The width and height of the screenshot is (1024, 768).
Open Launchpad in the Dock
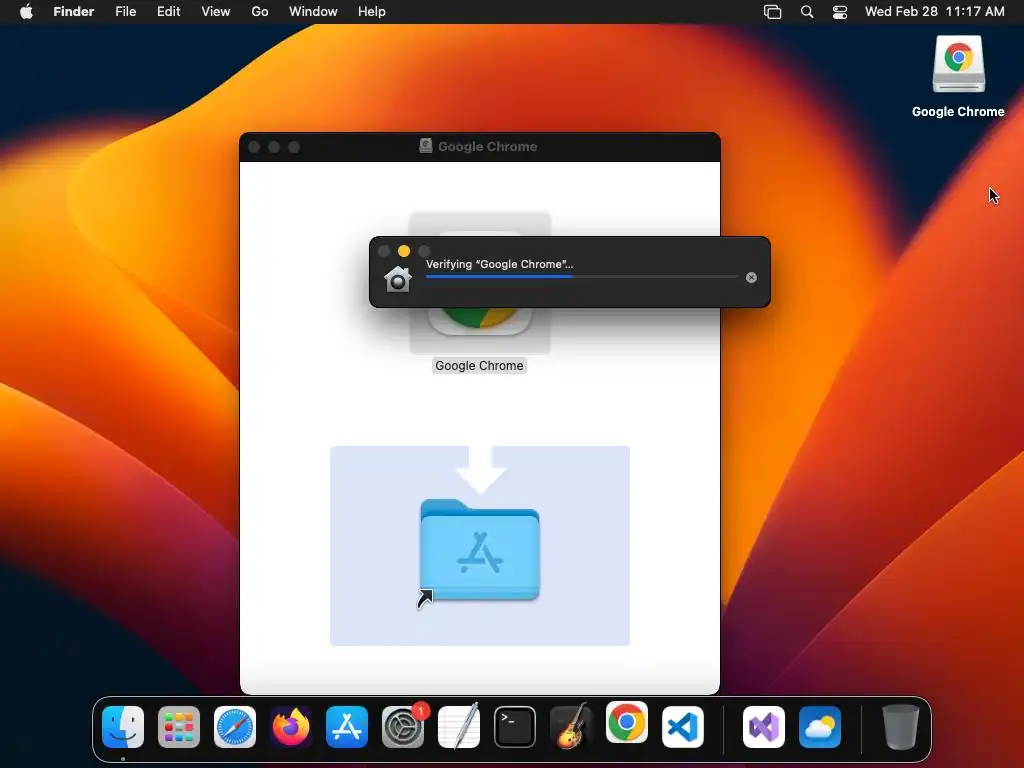click(x=179, y=727)
